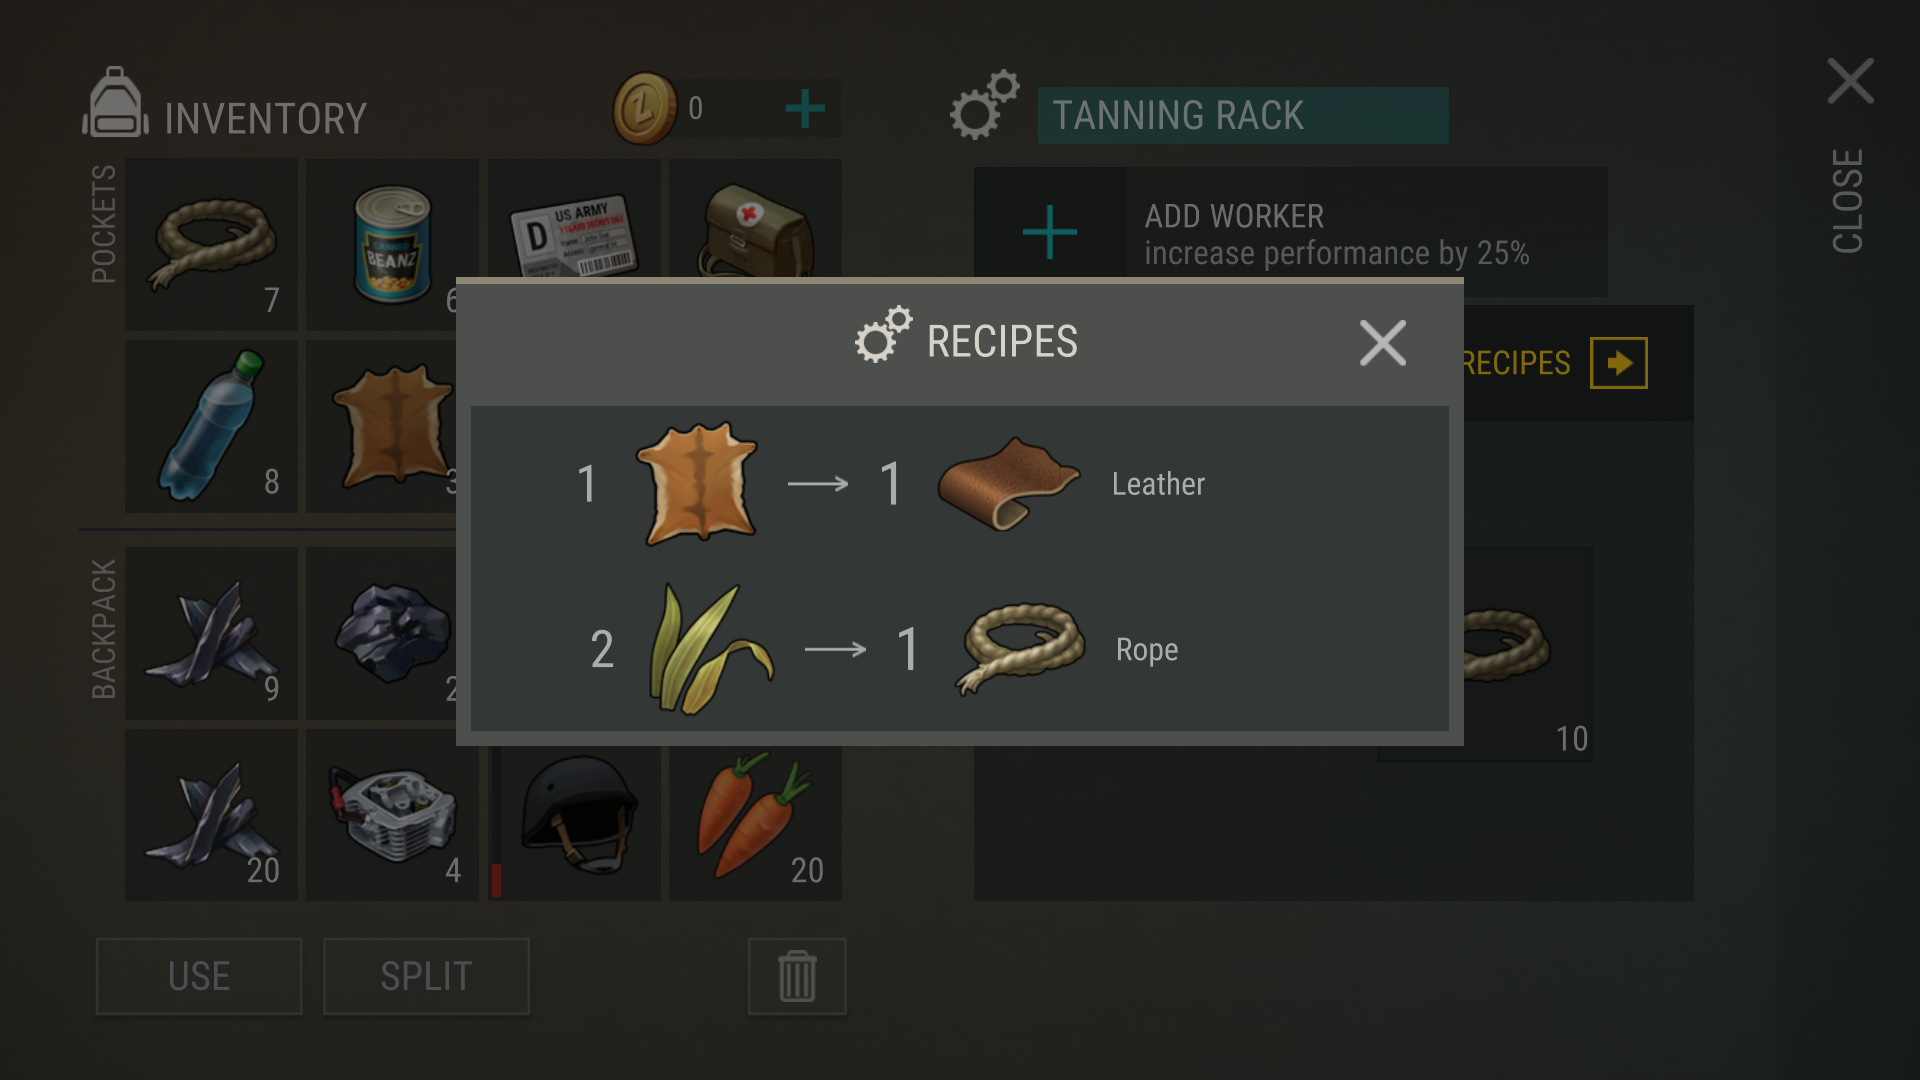
Task: Delete item with trash can icon
Action: [x=797, y=976]
